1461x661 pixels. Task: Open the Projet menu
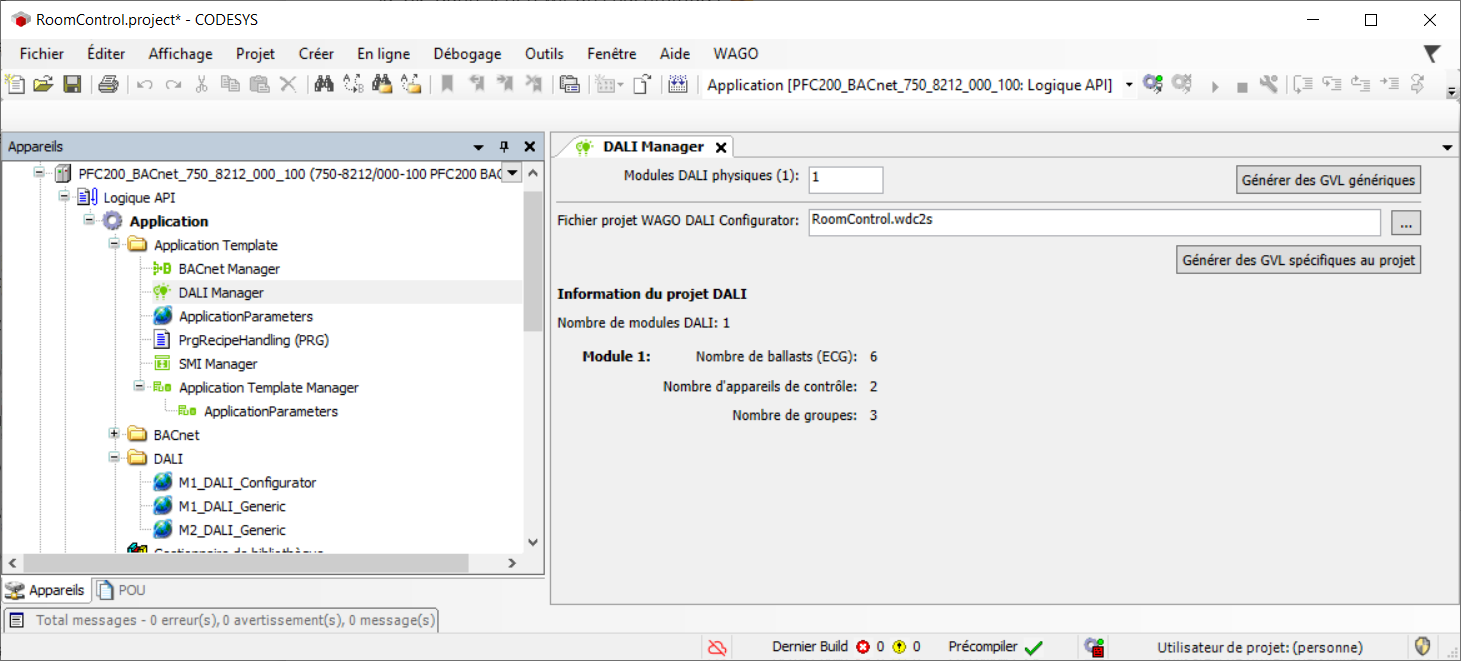point(255,54)
